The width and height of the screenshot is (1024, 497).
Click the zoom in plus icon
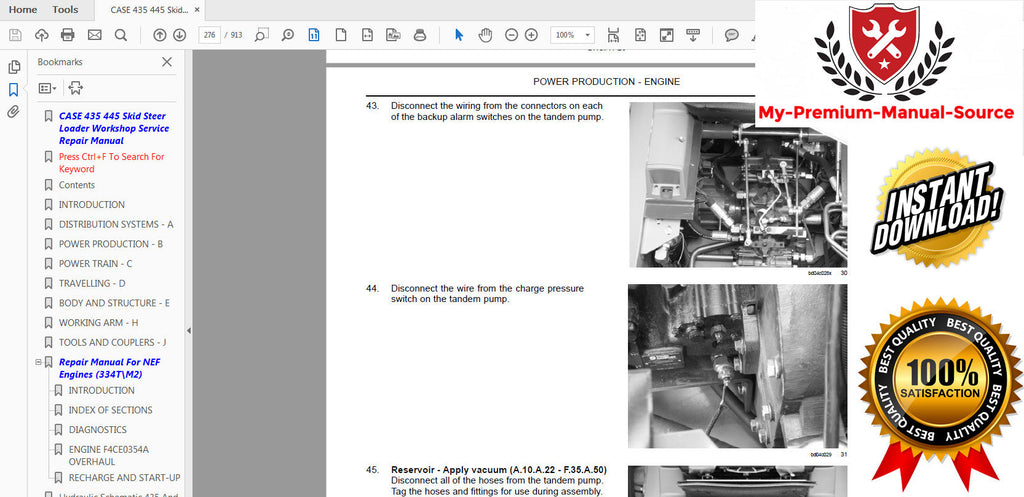click(532, 35)
